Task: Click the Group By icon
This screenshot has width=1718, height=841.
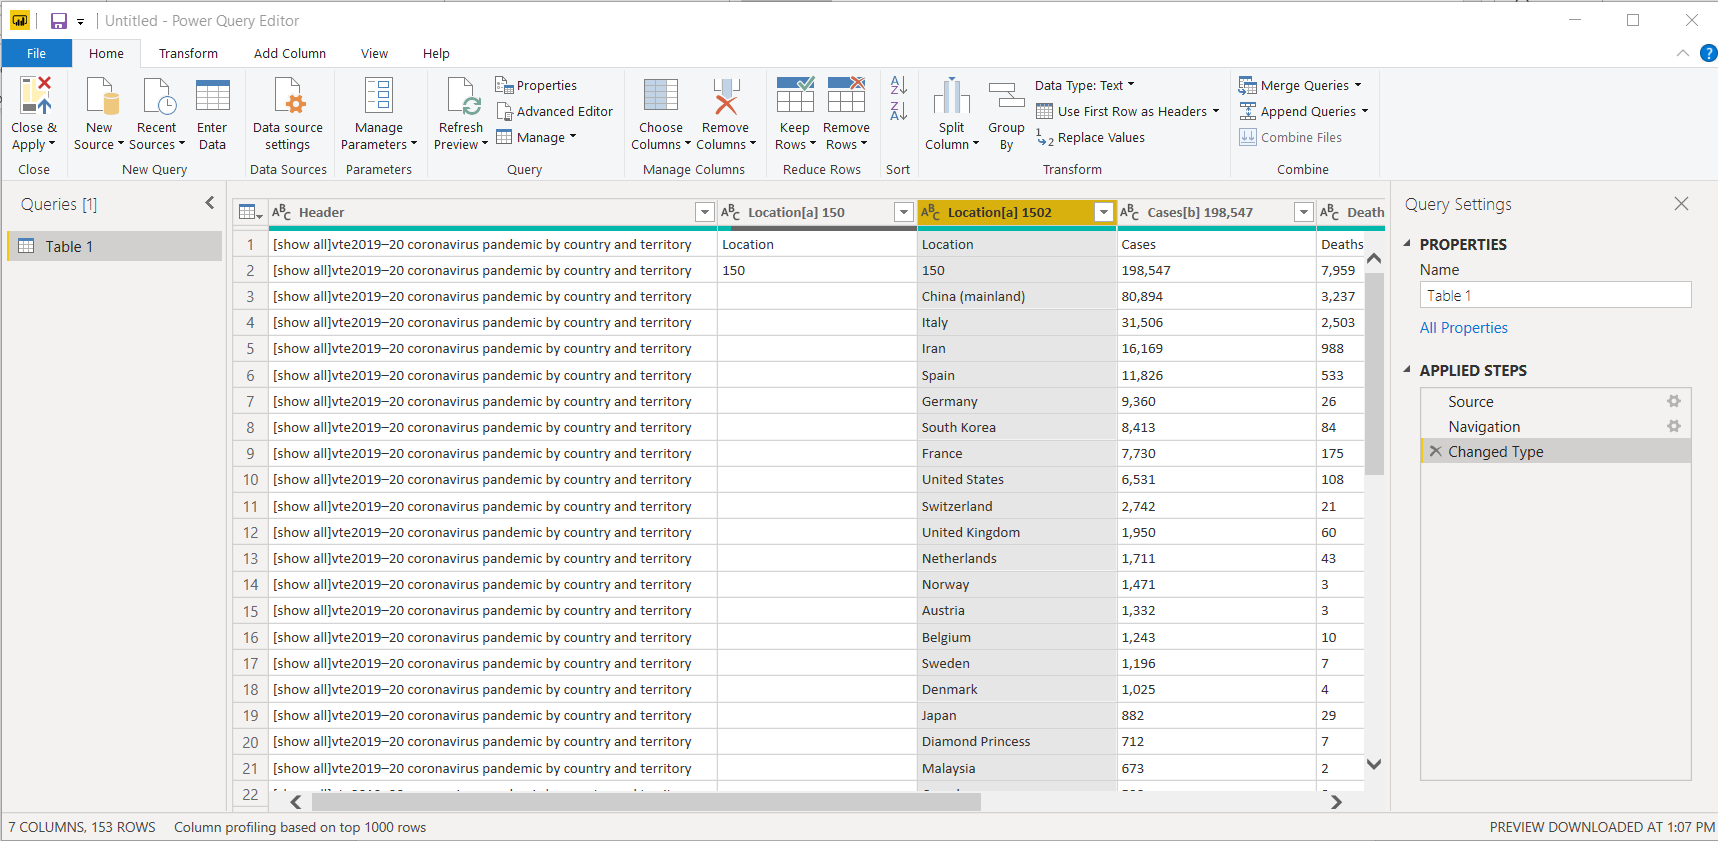Action: 1006,97
